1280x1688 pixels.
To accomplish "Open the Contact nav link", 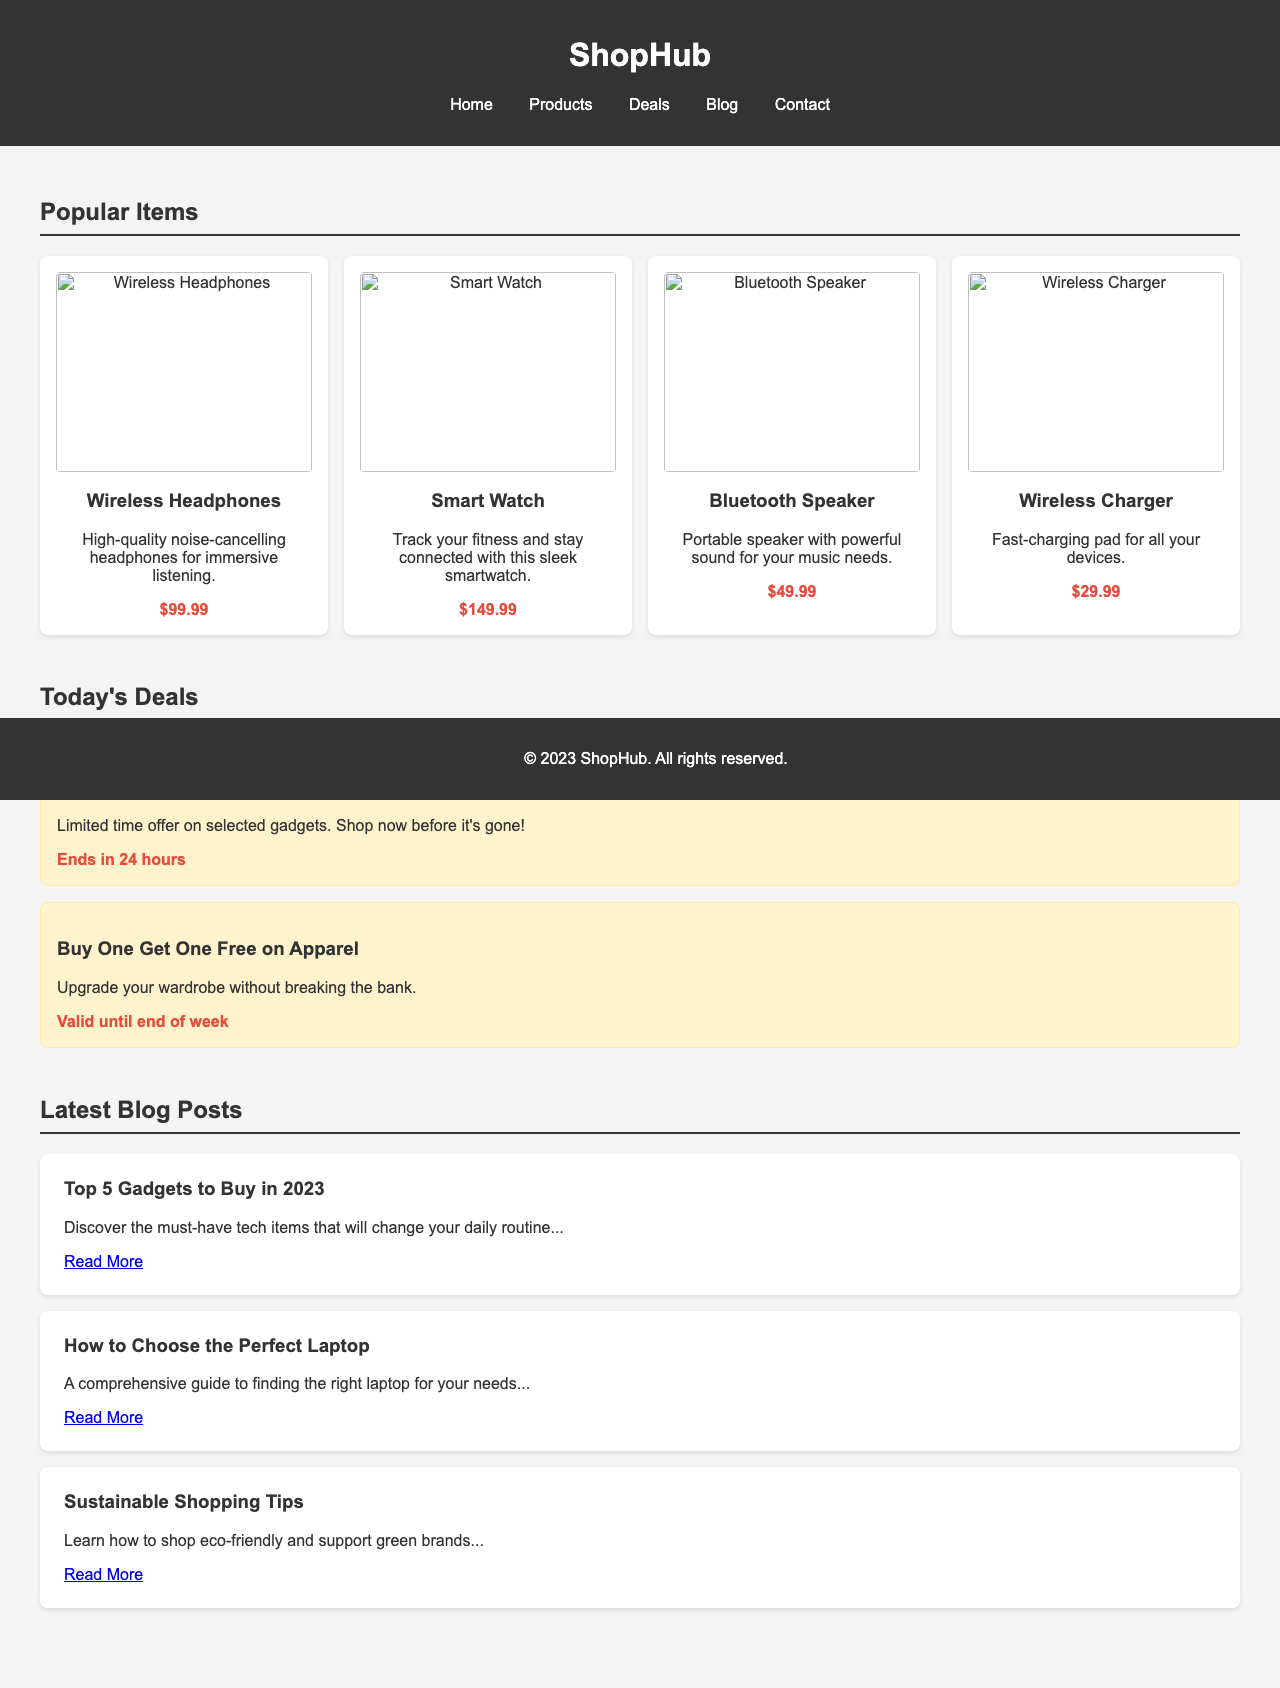I will point(802,104).
